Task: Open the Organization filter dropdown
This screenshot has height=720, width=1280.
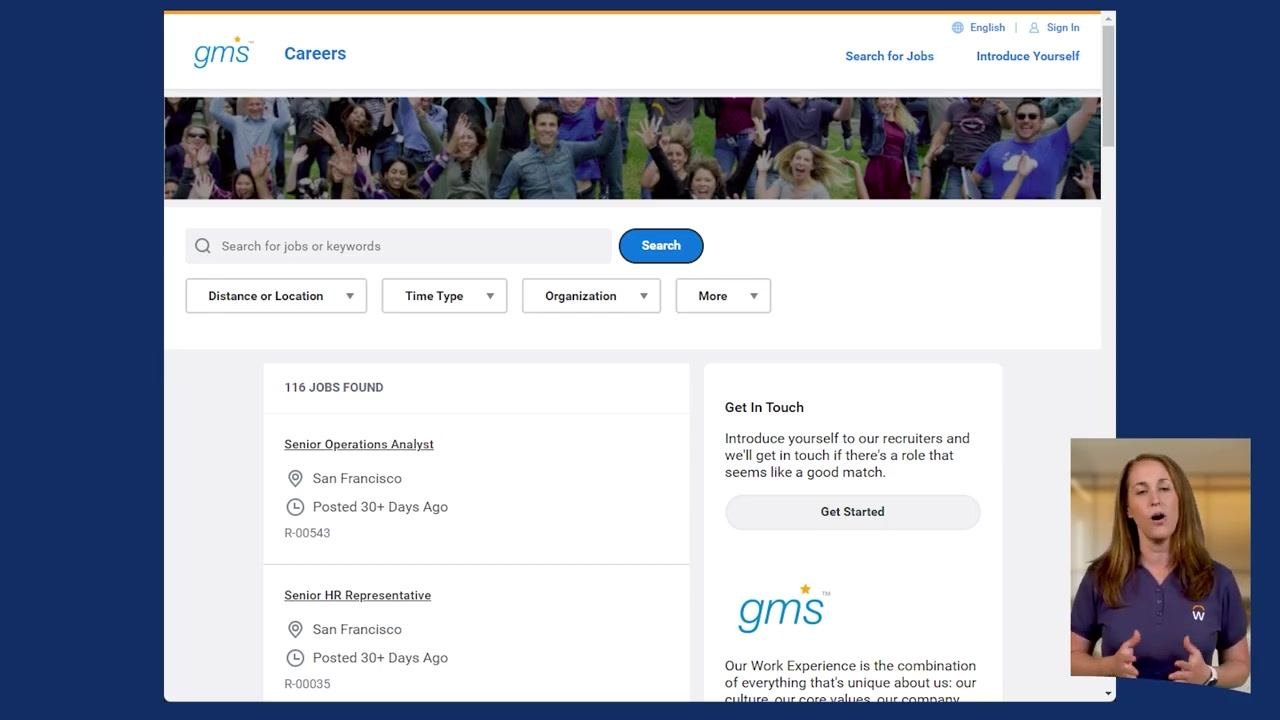Action: (x=591, y=296)
